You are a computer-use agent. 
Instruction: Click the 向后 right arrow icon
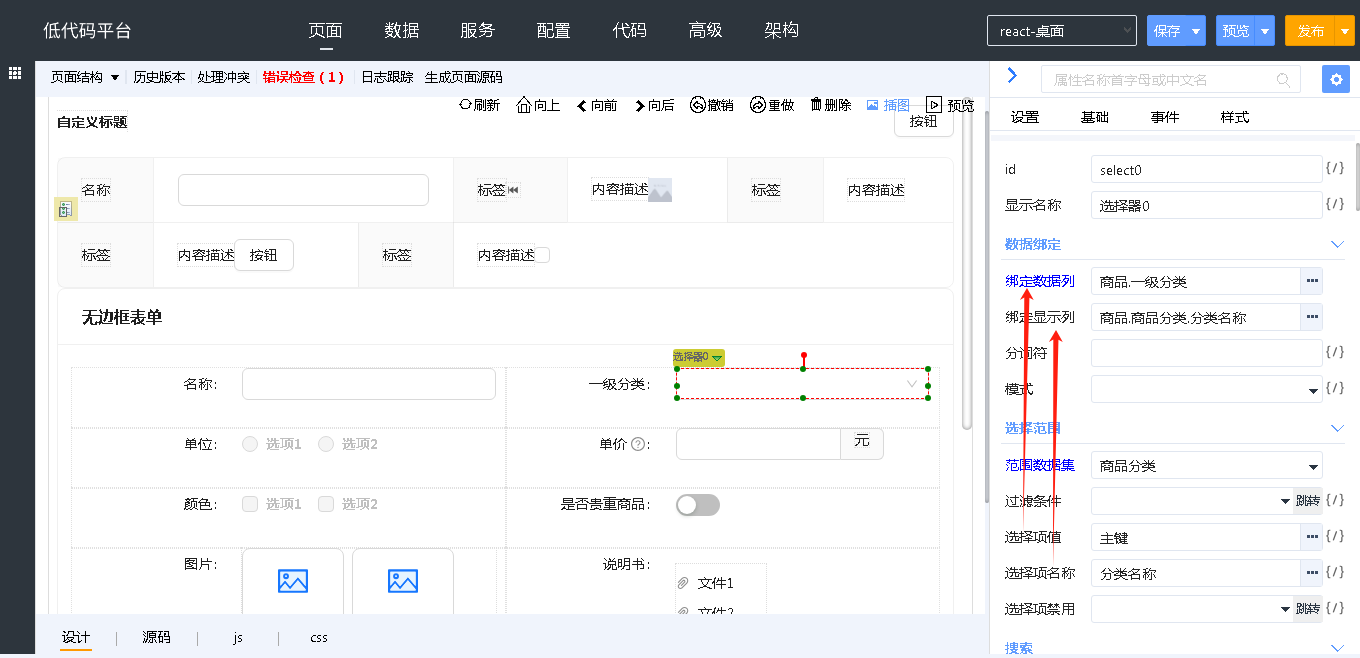pos(640,106)
